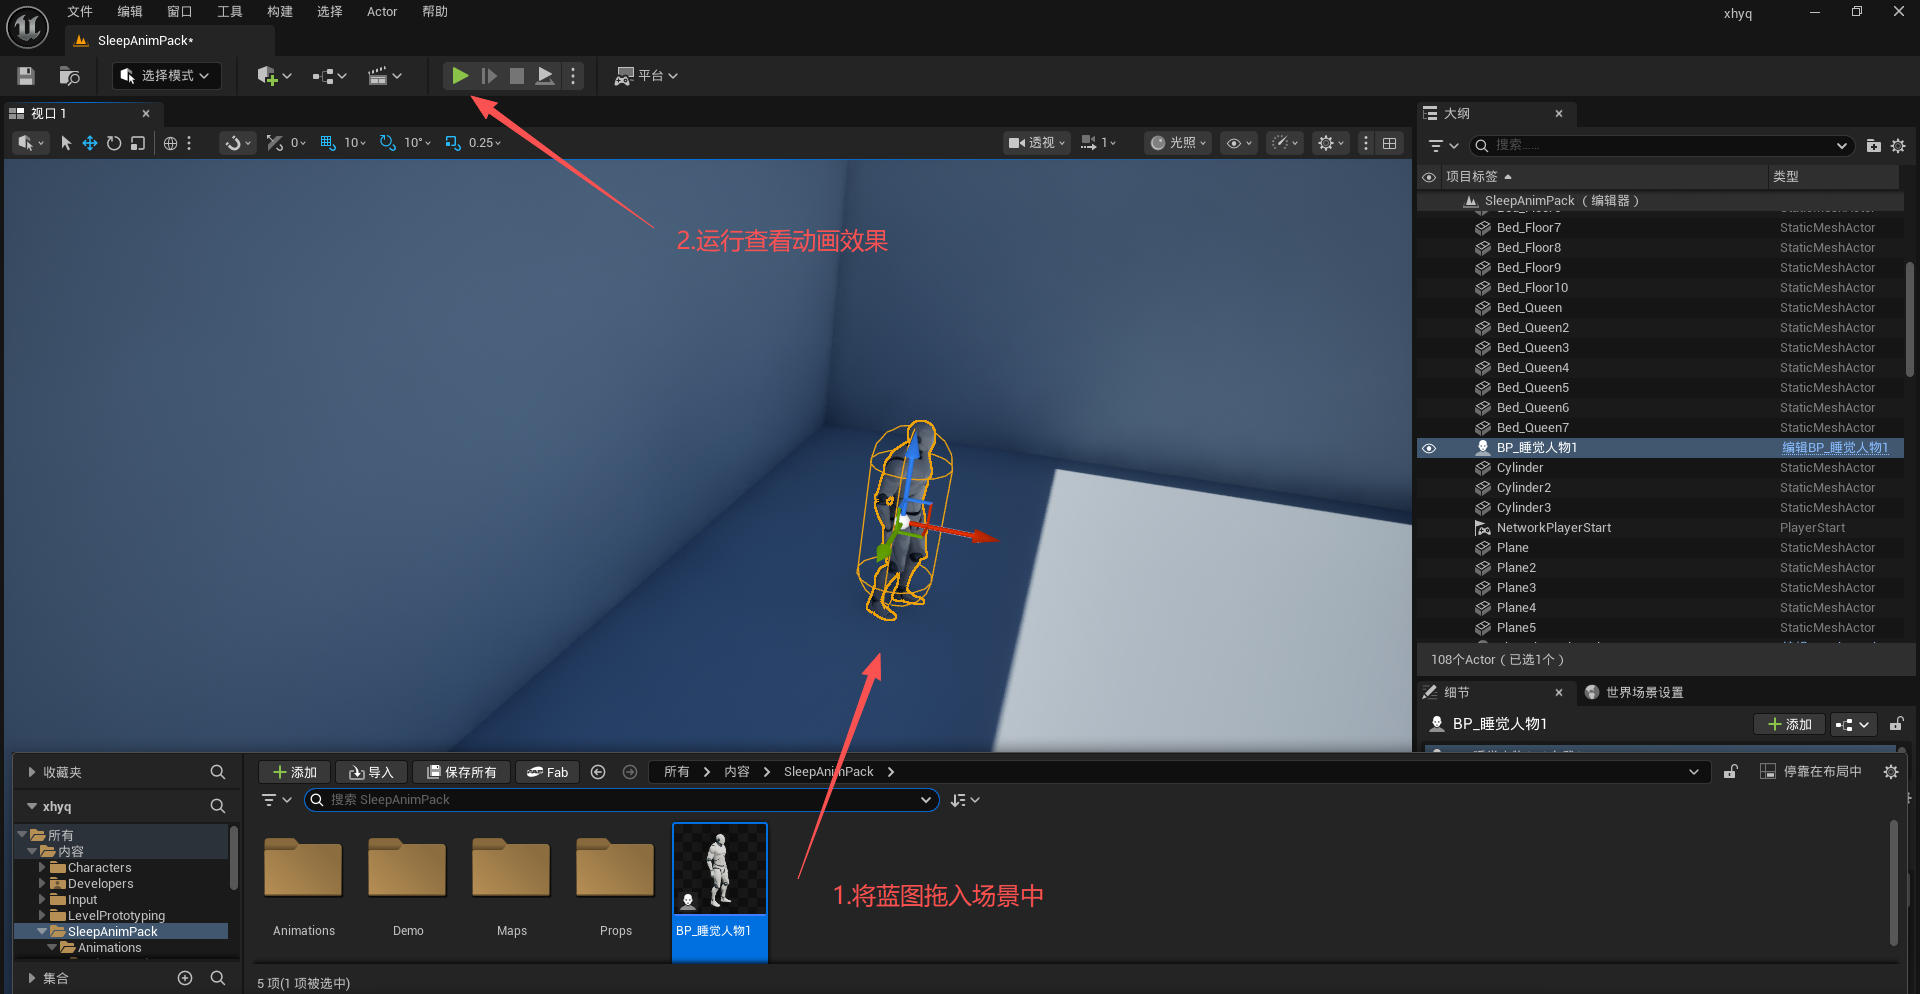Screen dimensions: 1920x994
Task: Toggle rotation snapping icon
Action: click(388, 143)
